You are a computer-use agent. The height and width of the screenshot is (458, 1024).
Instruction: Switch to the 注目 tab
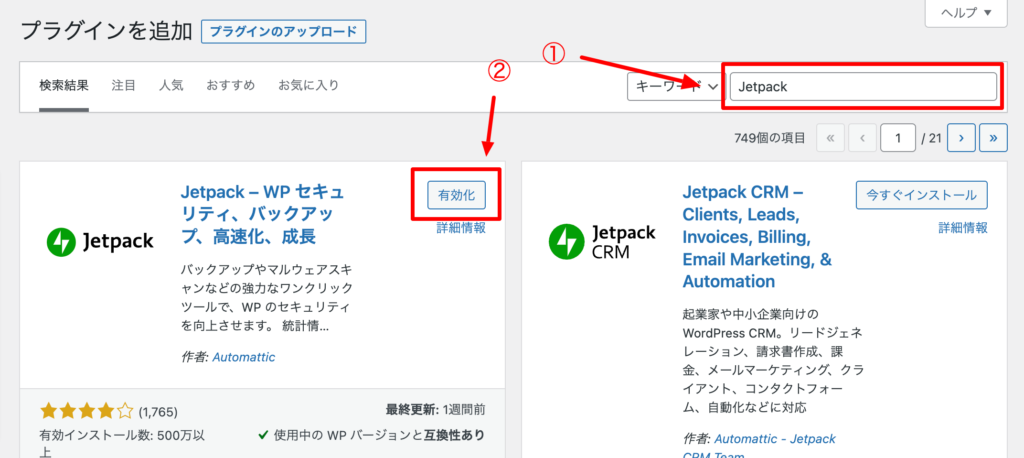click(x=123, y=85)
